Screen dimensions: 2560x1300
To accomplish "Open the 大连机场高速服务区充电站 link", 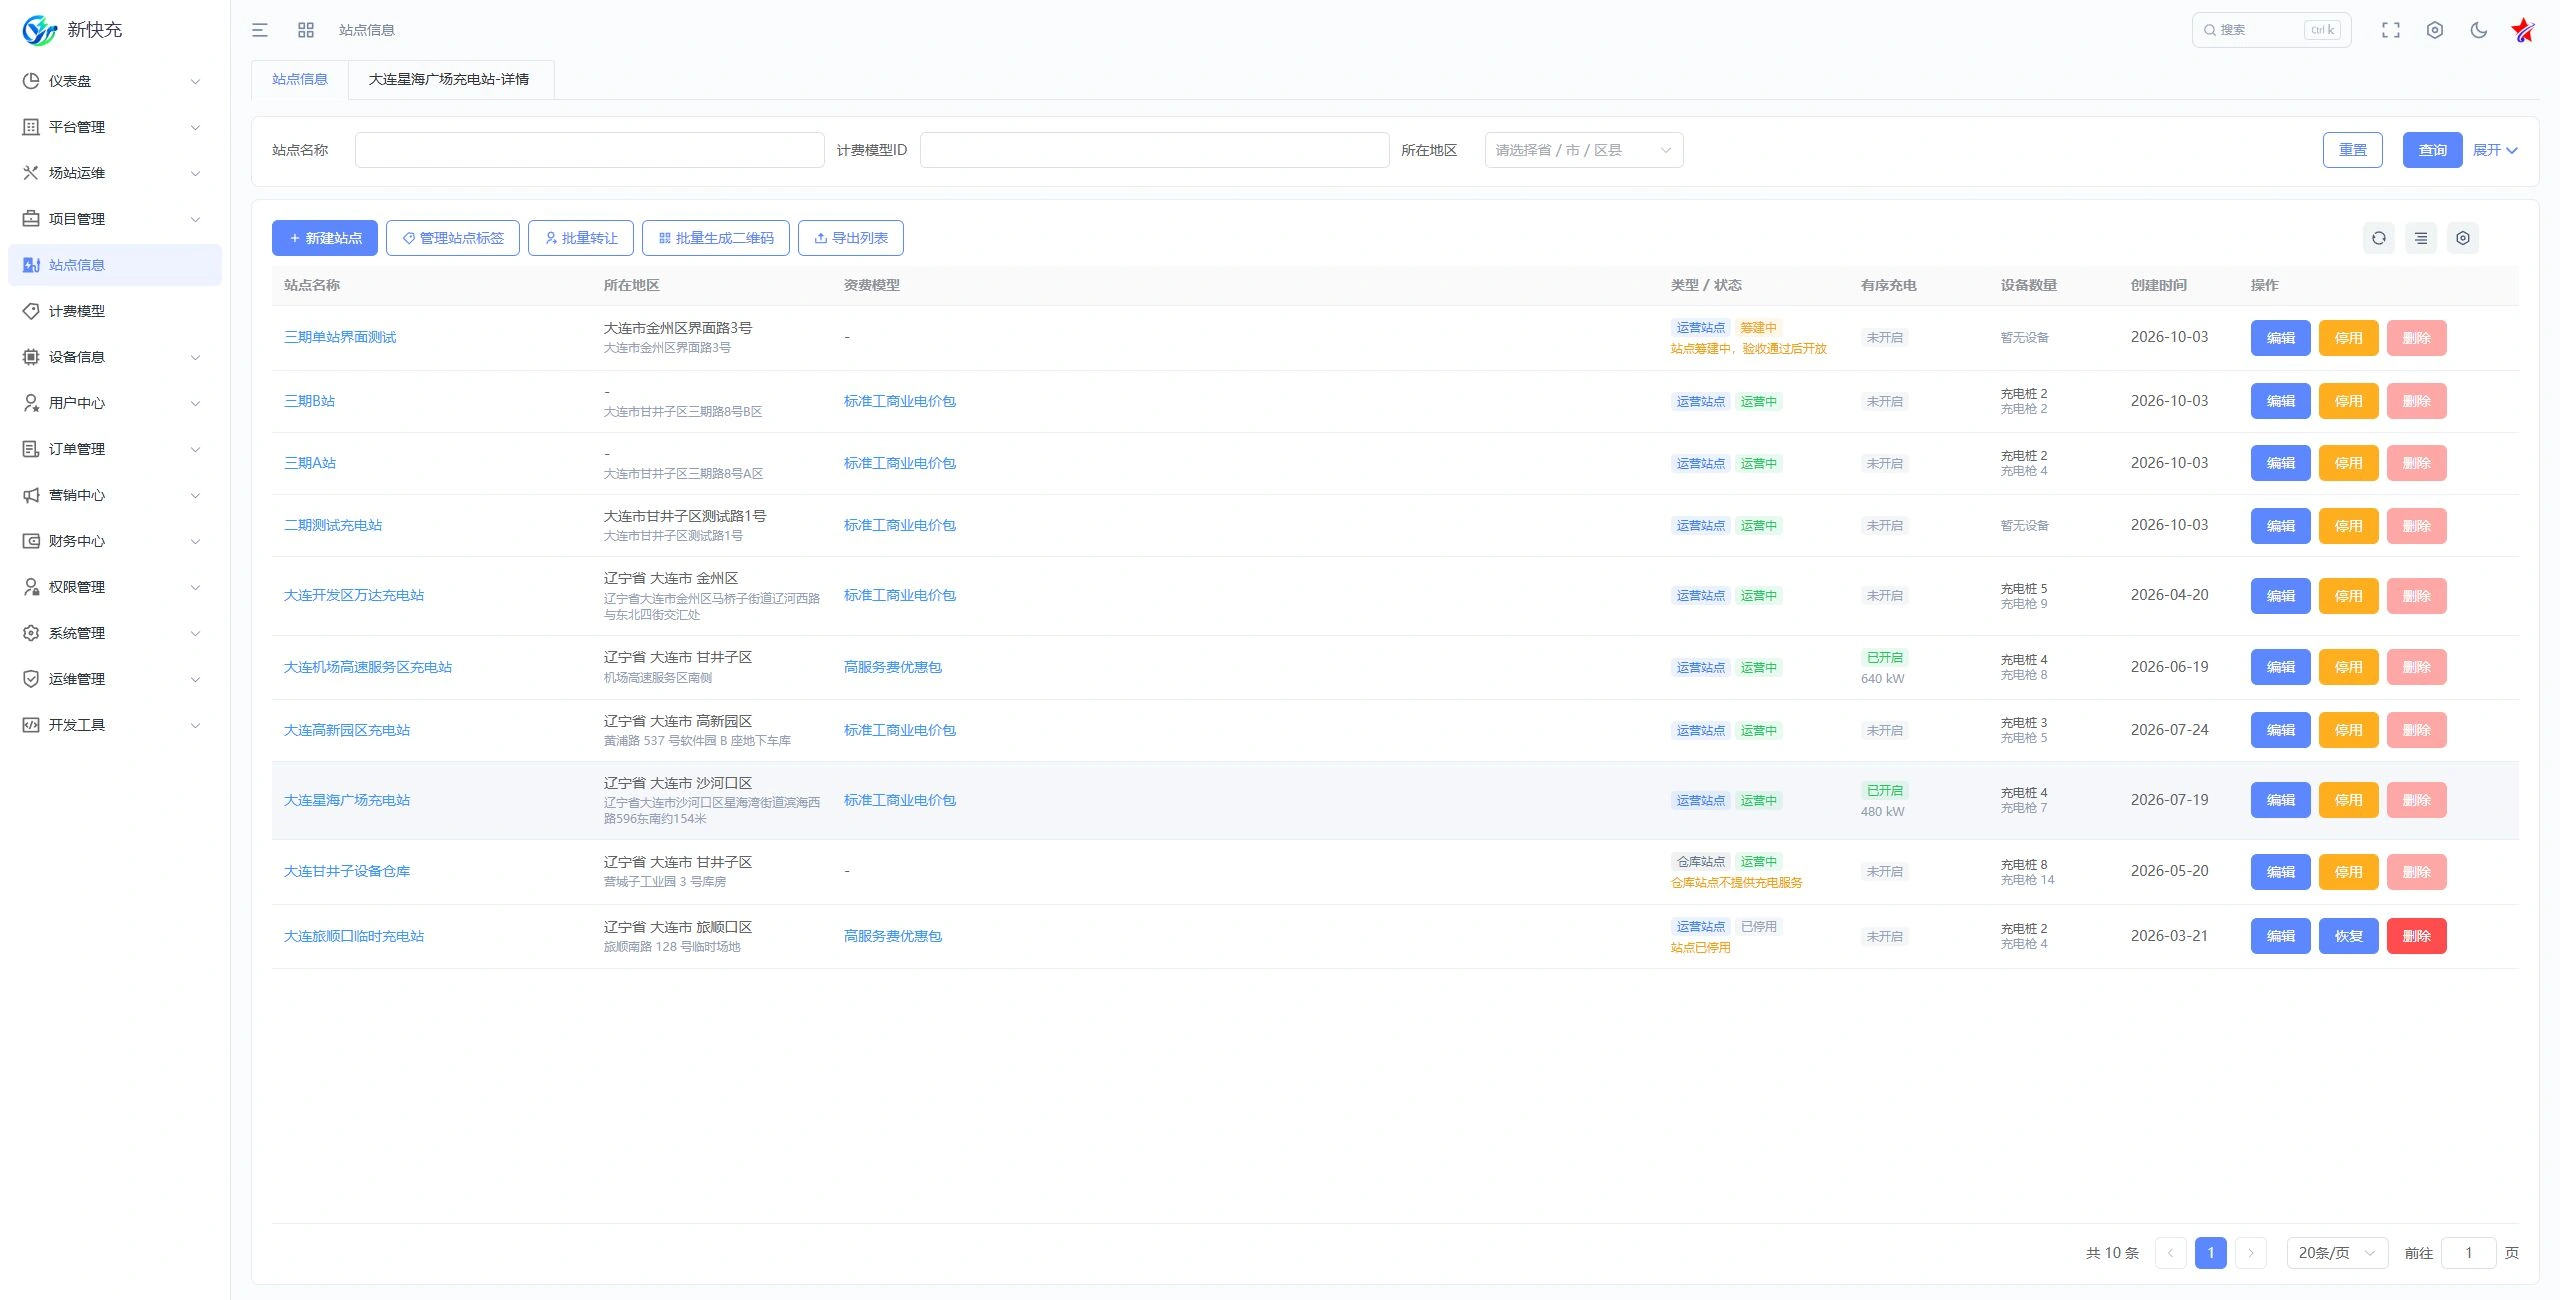I will [368, 667].
